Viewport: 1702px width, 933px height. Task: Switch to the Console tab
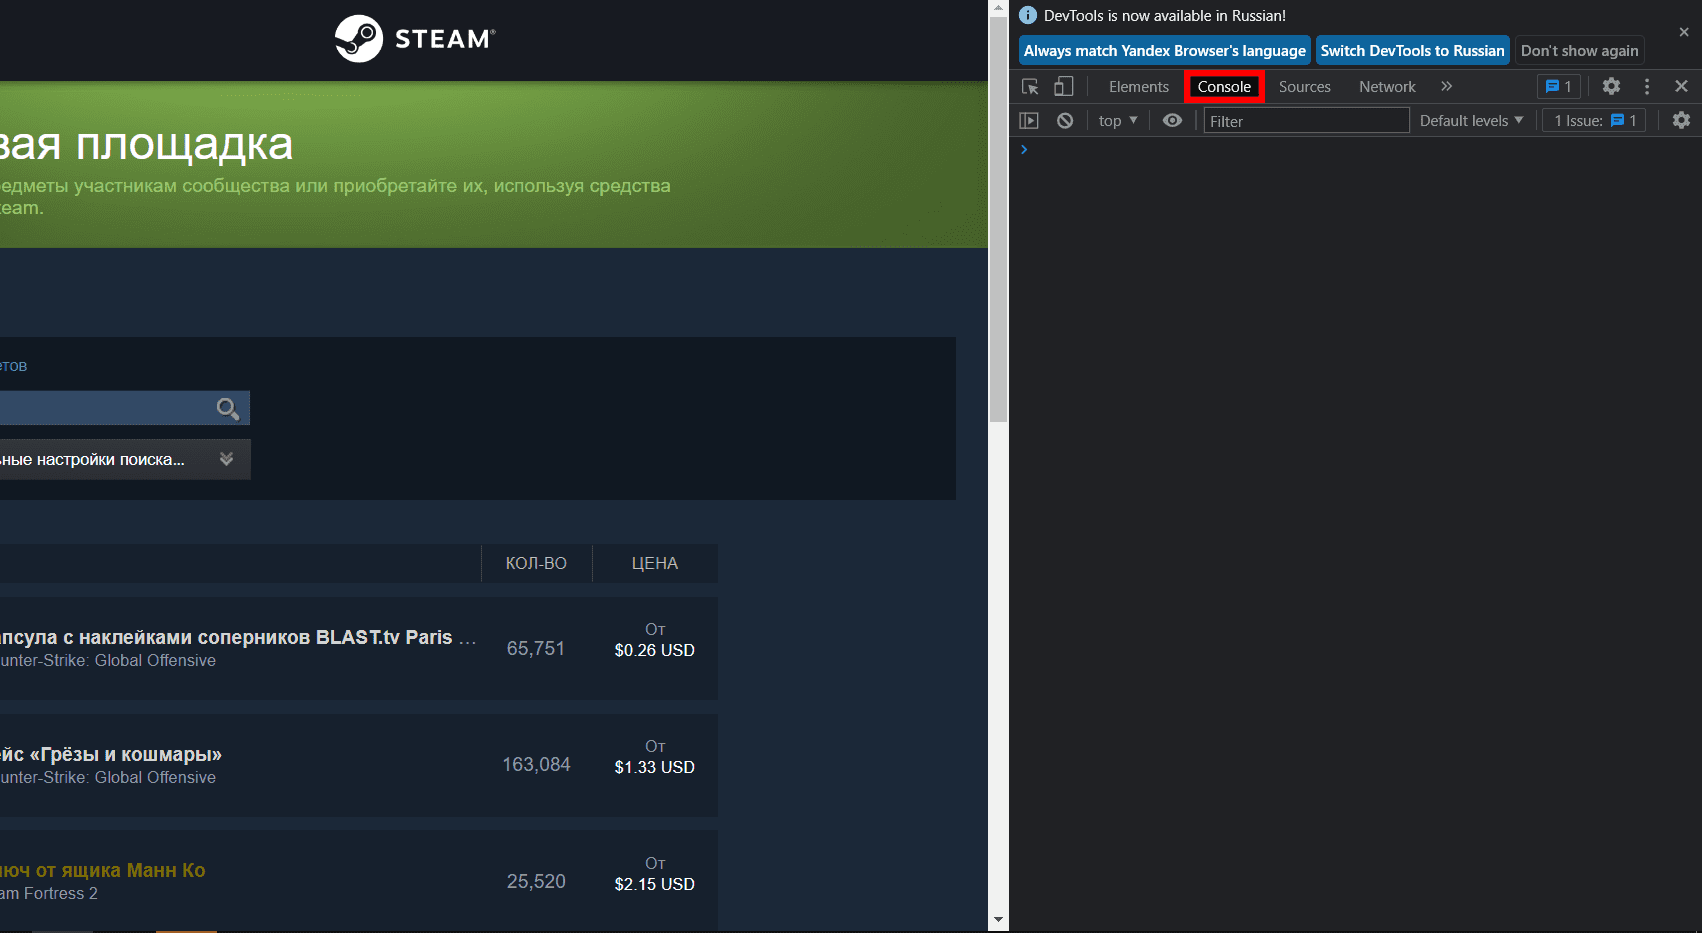1224,87
